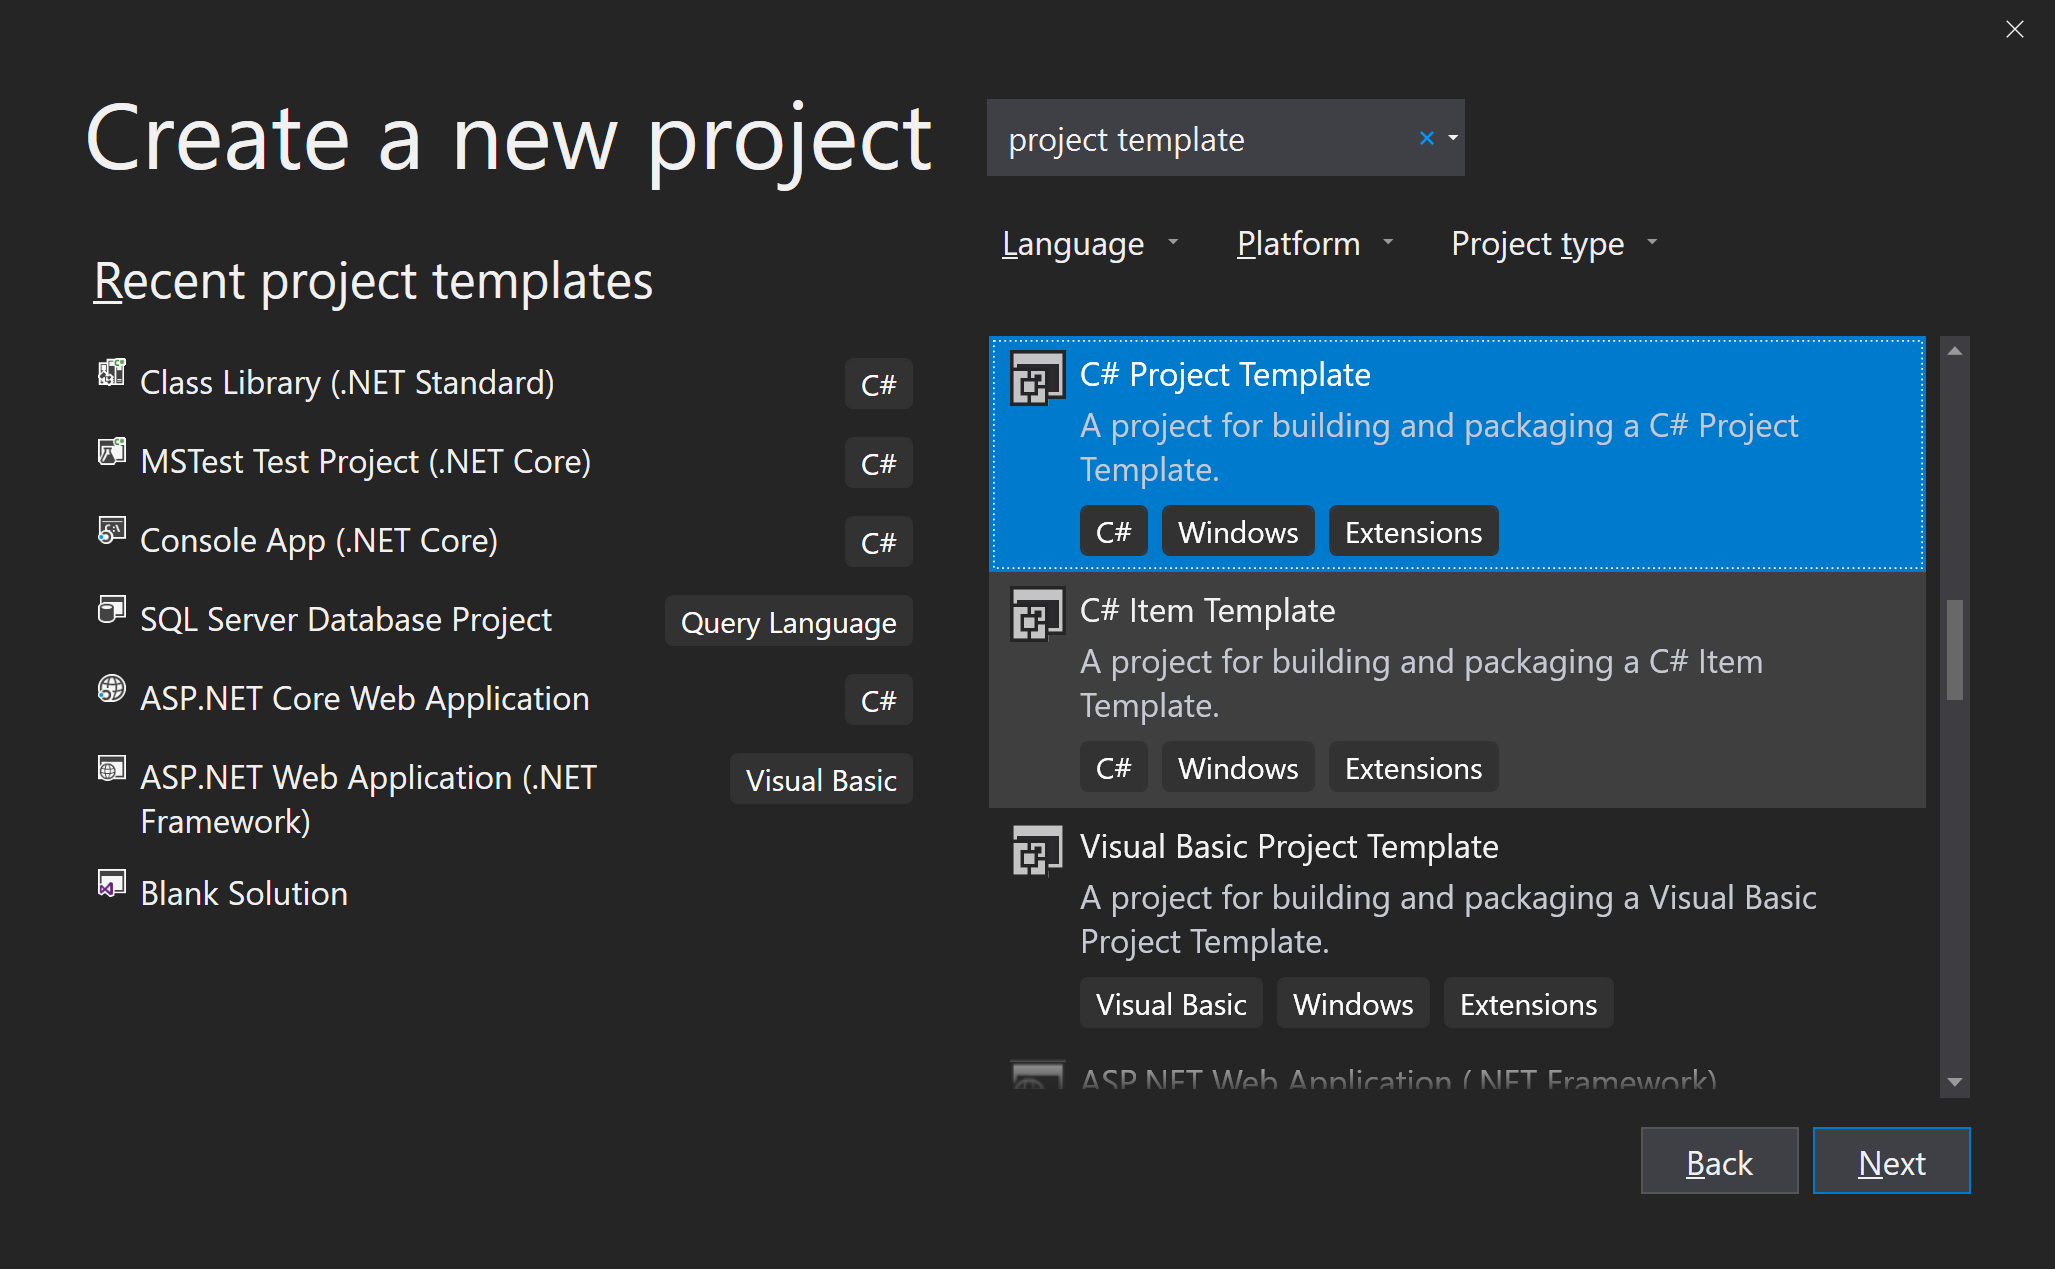Toggle Extensions tag on C# Project Template
The image size is (2055, 1269).
point(1414,531)
